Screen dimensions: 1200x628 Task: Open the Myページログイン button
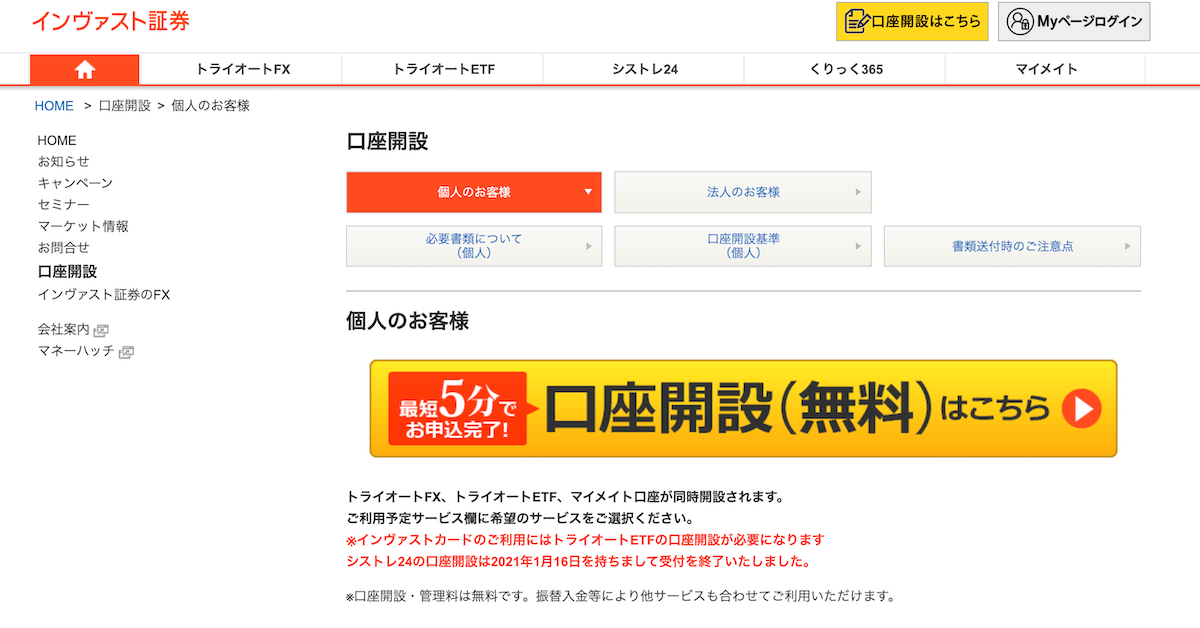coord(1074,21)
